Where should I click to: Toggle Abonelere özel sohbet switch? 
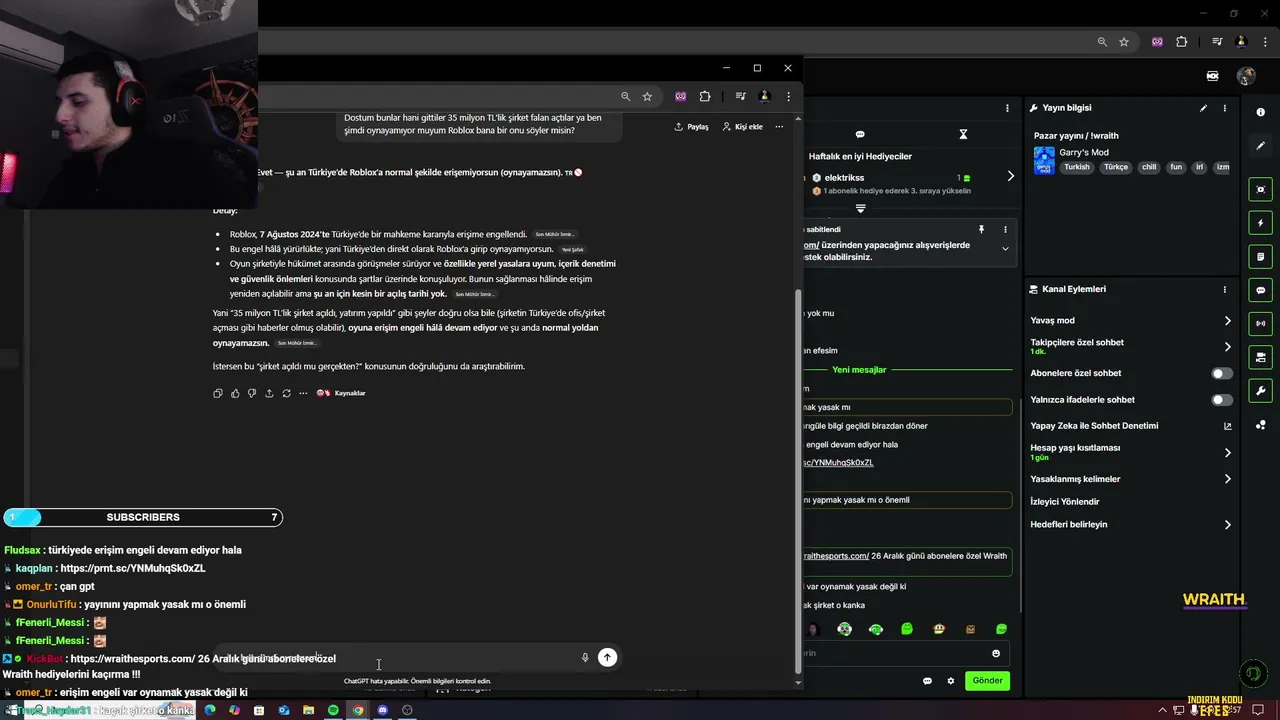coord(1222,373)
